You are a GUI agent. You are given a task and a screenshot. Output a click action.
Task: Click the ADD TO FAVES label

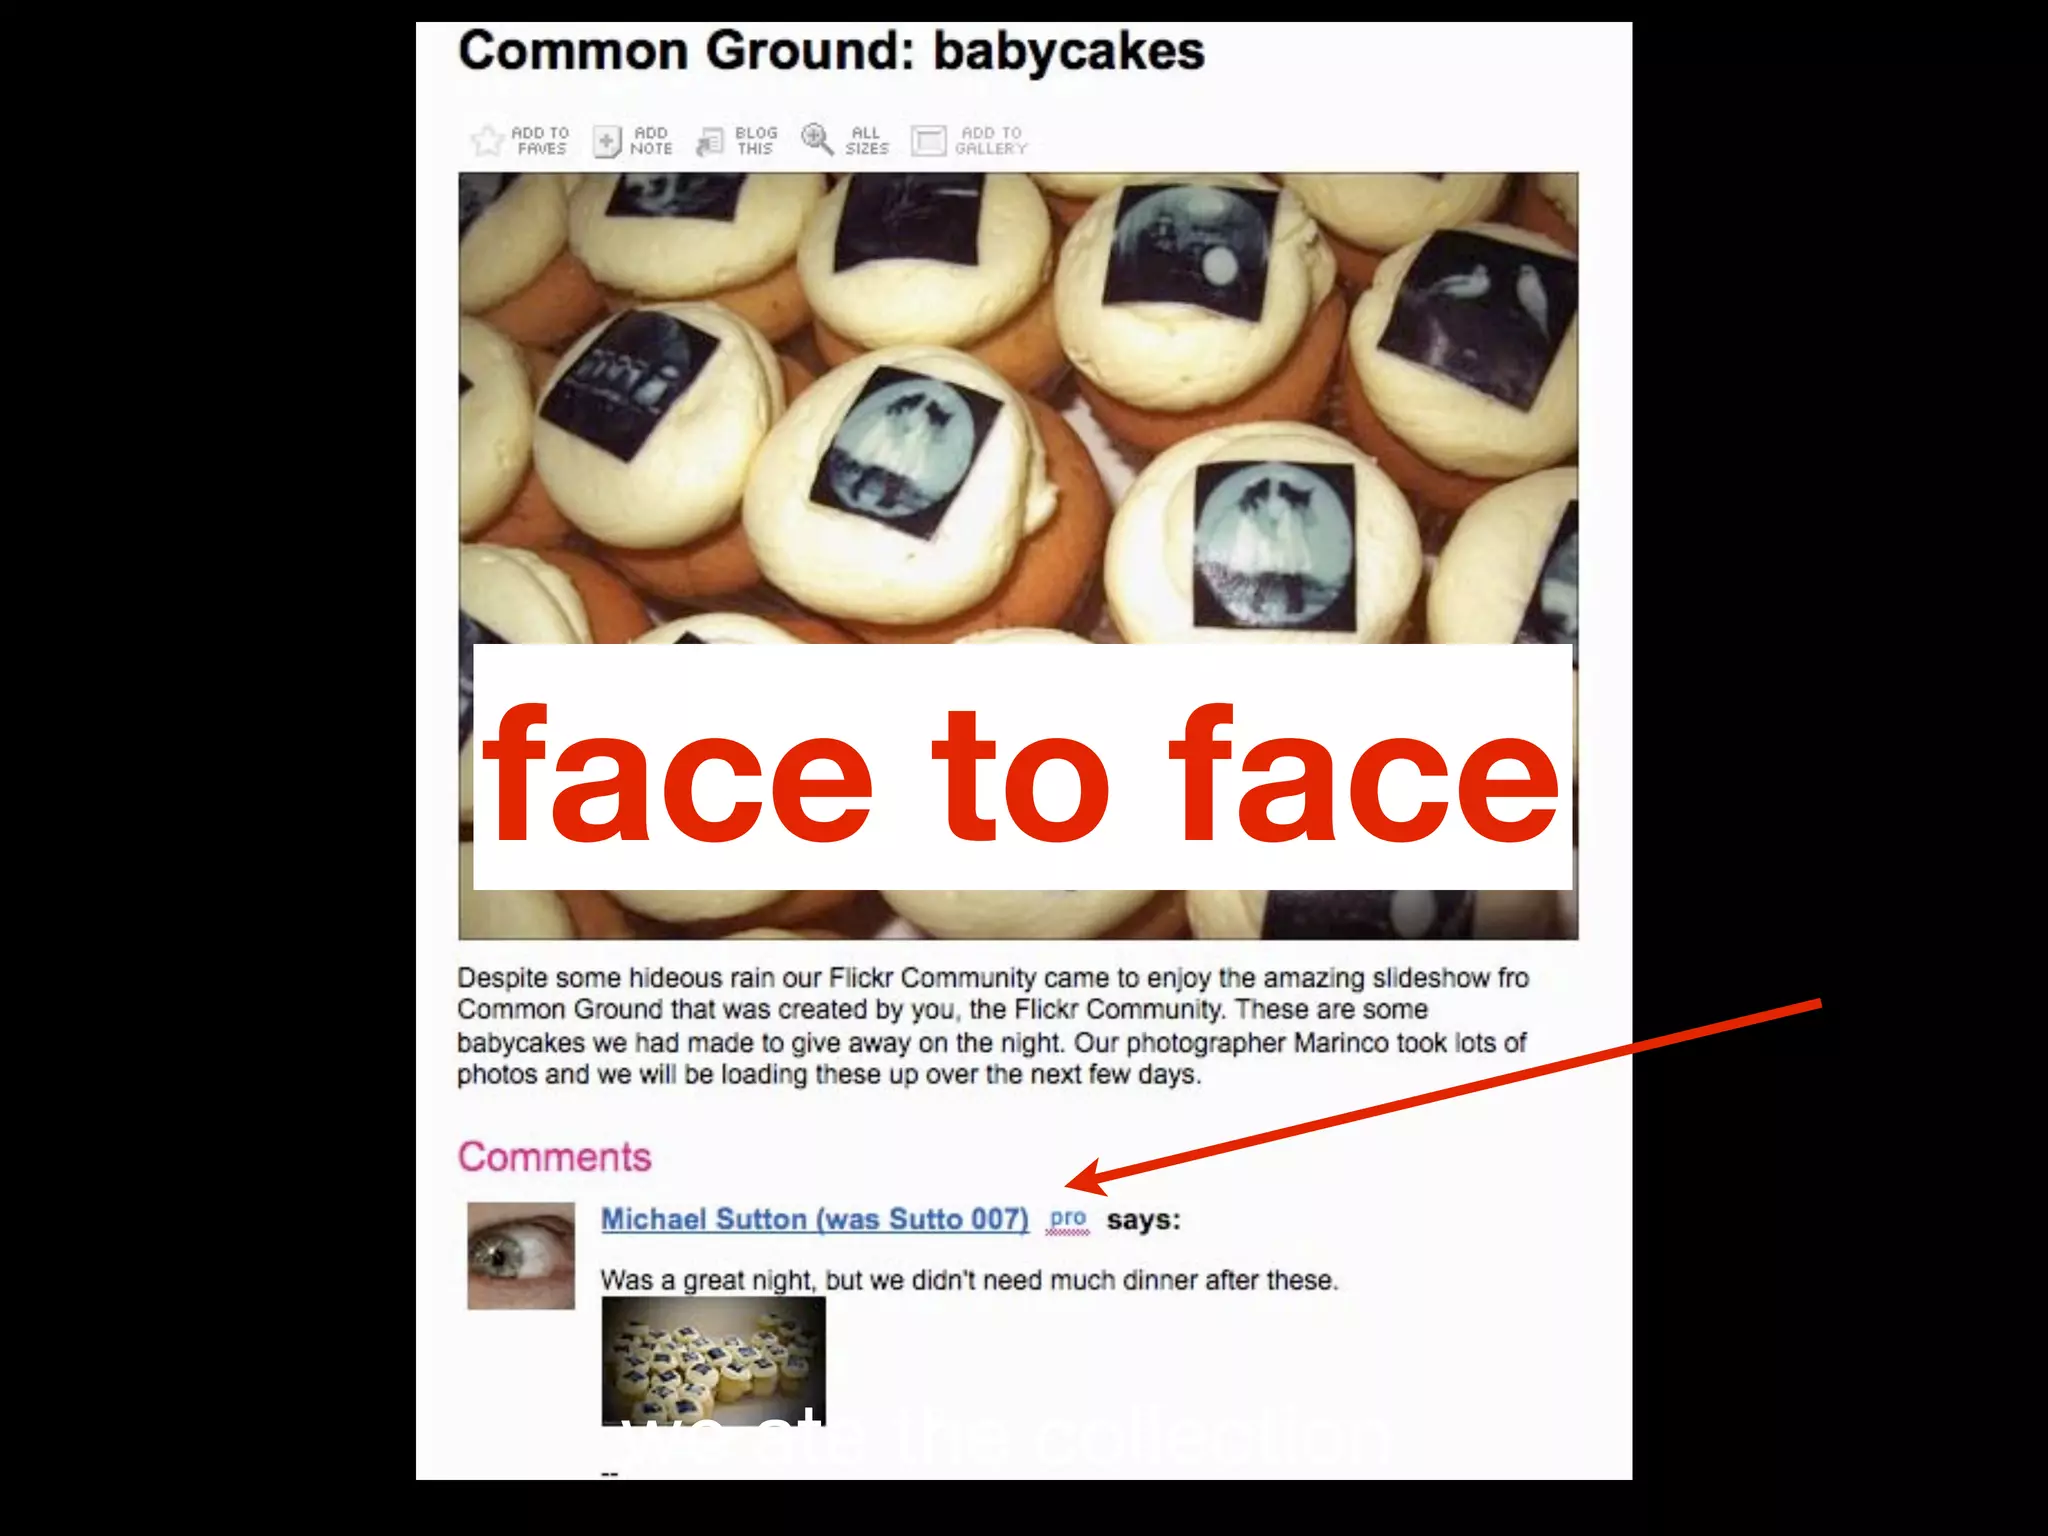point(541,140)
